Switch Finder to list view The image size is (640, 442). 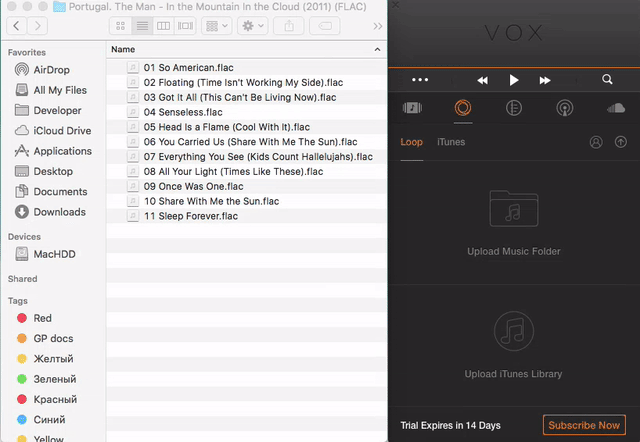point(142,26)
